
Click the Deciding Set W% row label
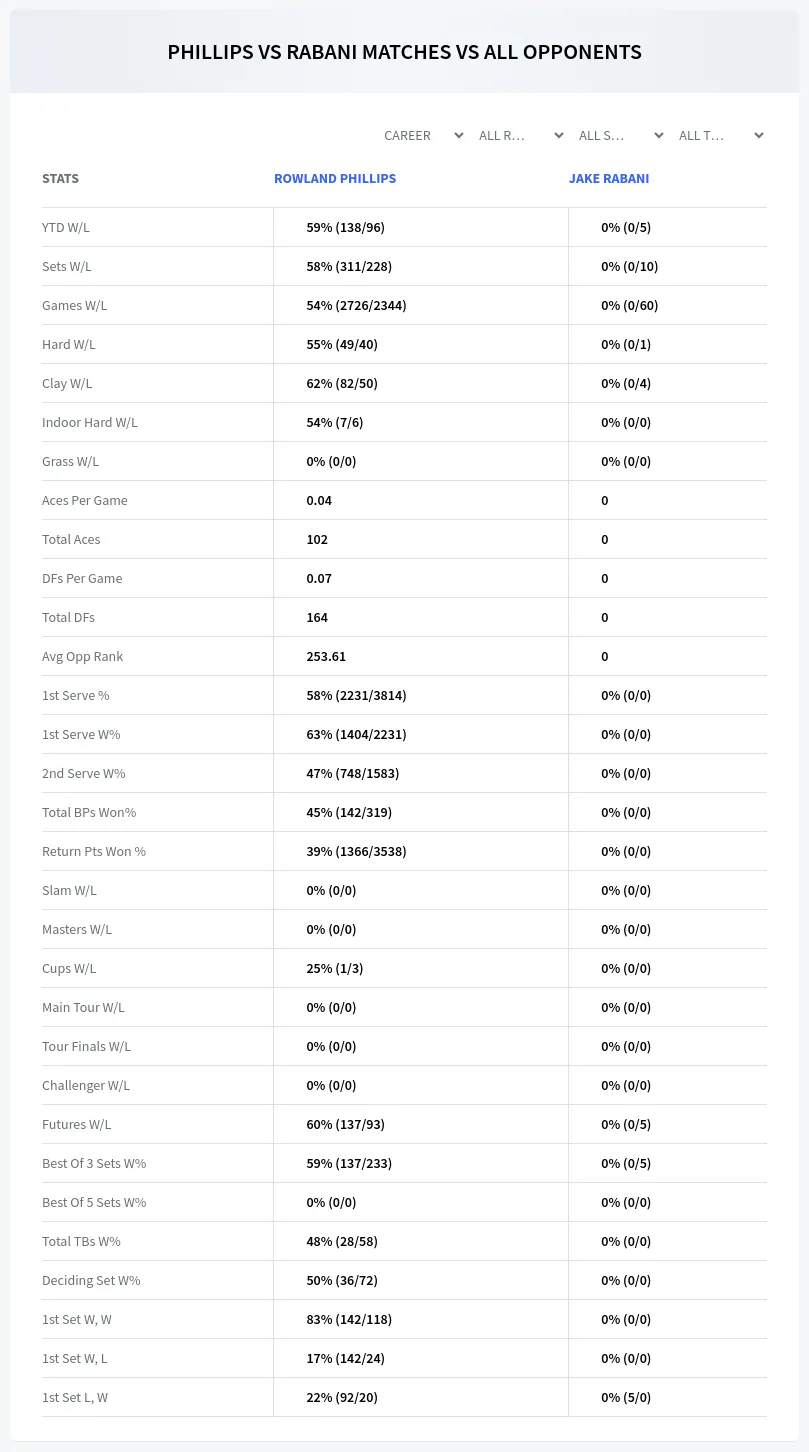[91, 1280]
